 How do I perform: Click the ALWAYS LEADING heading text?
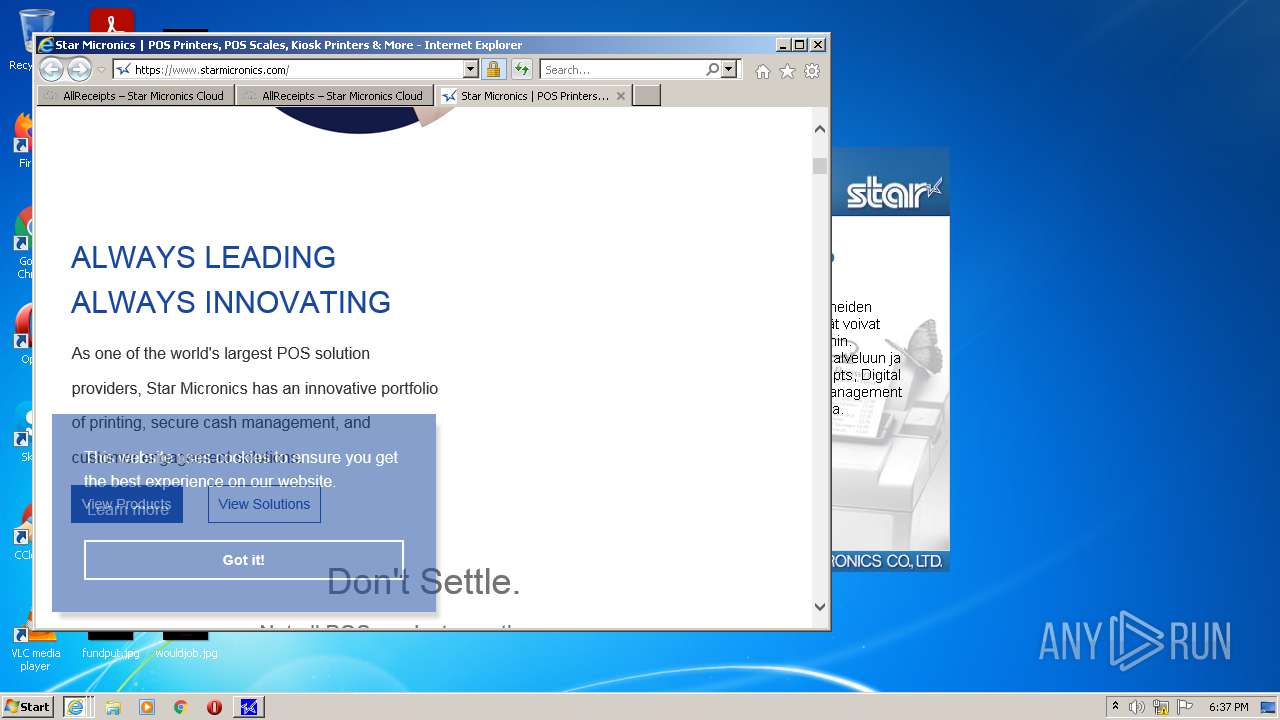[x=203, y=257]
